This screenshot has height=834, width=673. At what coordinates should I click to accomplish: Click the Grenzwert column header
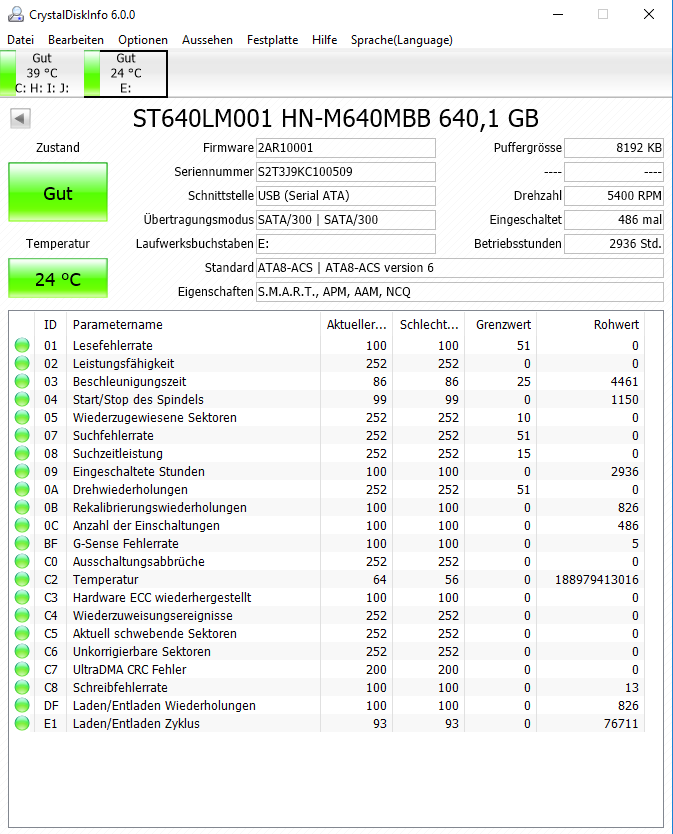pyautogui.click(x=501, y=324)
